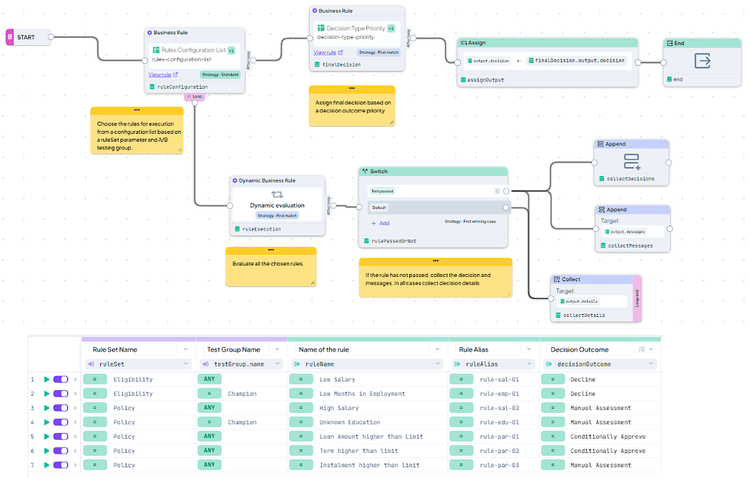Image resolution: width=750 pixels, height=478 pixels.
Task: Delete the Not passed switch condition
Action: (x=496, y=190)
